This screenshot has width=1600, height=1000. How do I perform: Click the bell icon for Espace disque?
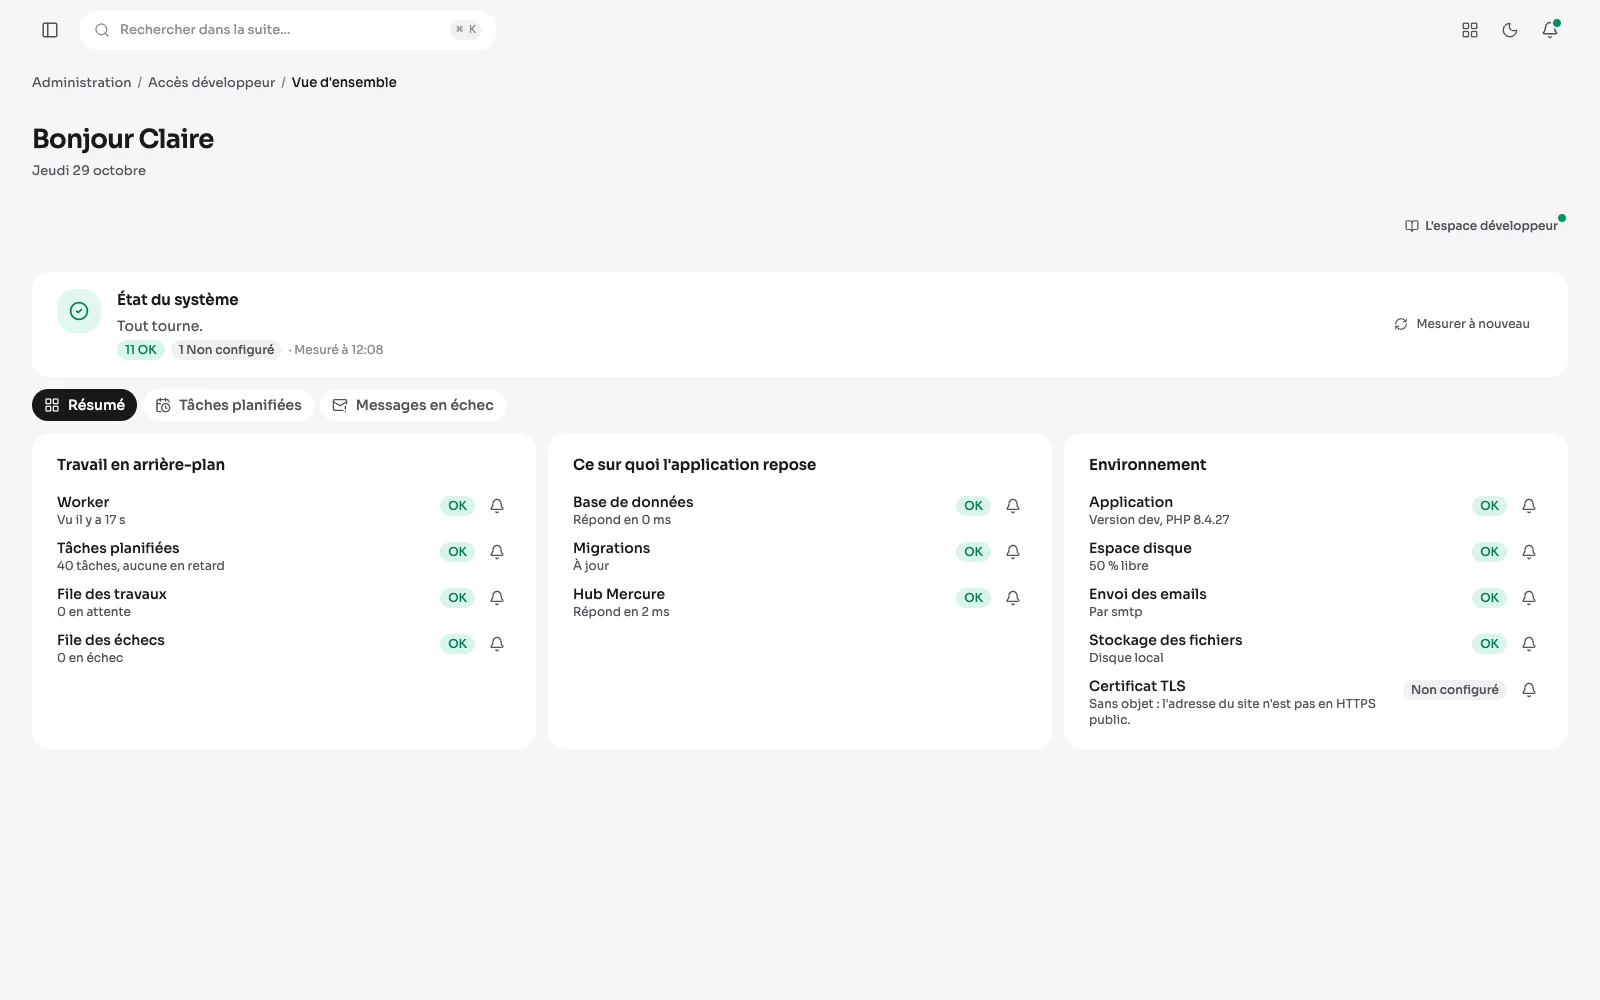pyautogui.click(x=1529, y=552)
